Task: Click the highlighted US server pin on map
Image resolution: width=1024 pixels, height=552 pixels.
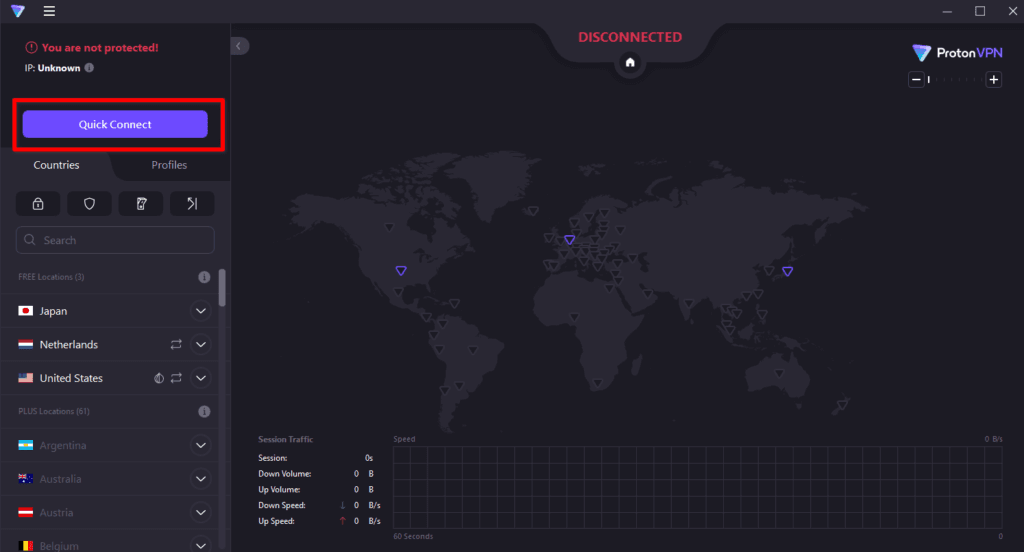Action: coord(401,270)
